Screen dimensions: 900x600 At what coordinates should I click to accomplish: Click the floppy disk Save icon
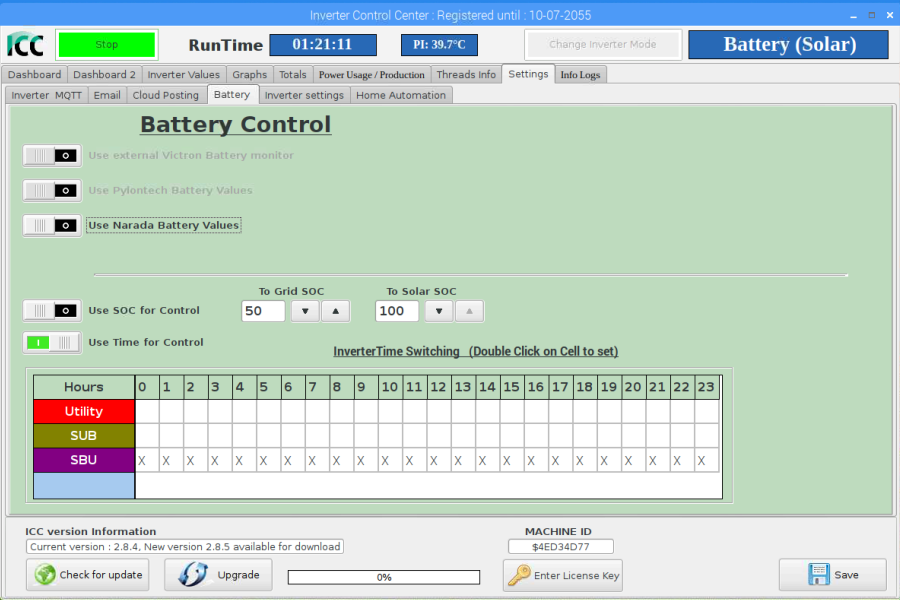click(x=818, y=575)
